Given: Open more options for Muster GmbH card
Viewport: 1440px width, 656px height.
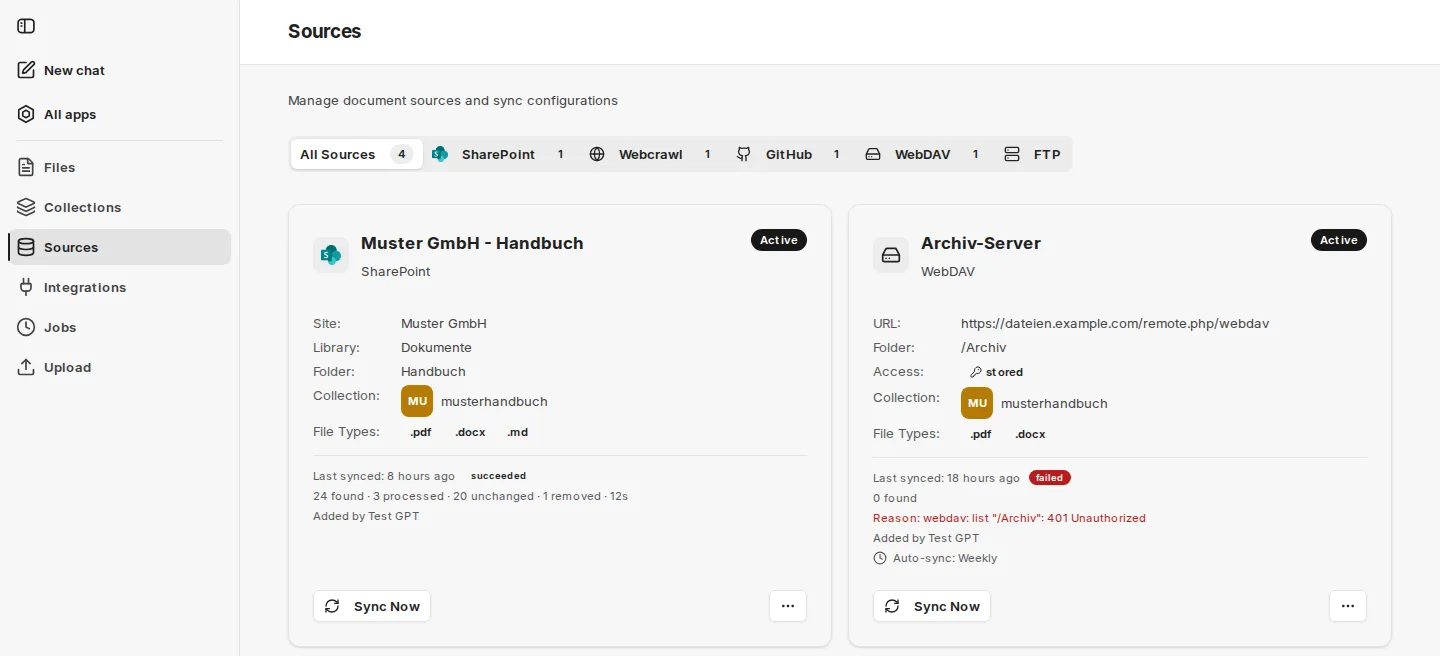Looking at the screenshot, I should coord(788,606).
